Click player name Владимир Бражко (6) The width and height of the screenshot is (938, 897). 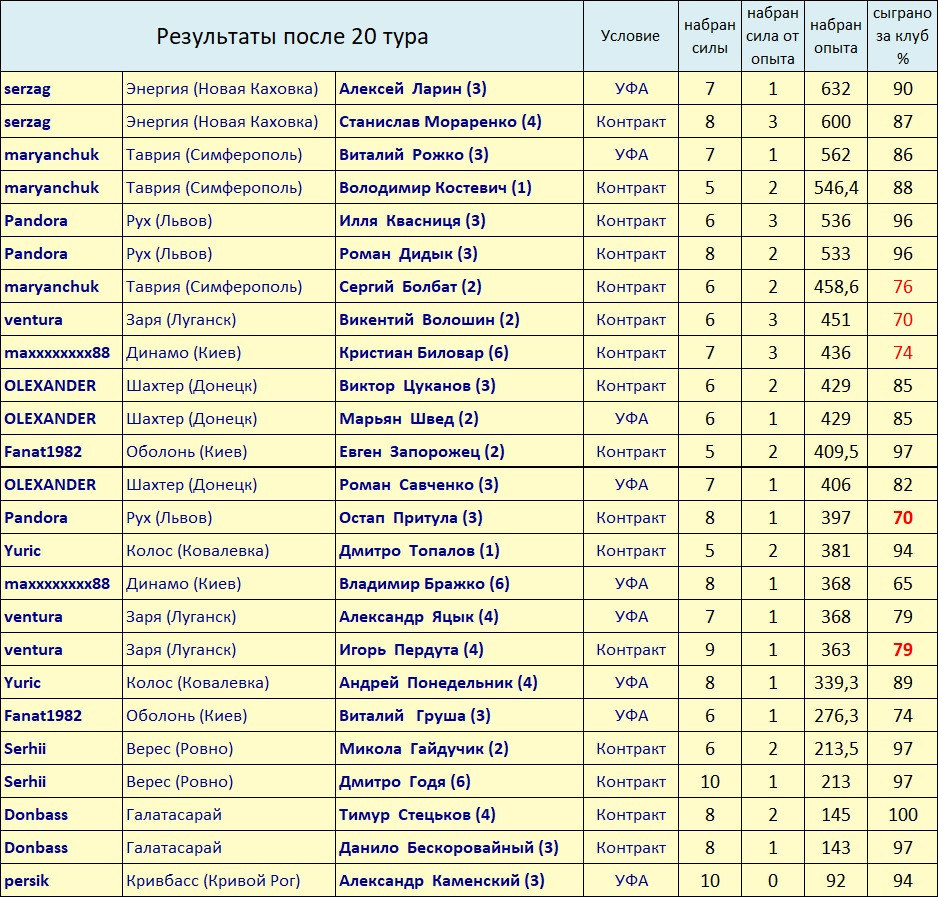tap(424, 583)
